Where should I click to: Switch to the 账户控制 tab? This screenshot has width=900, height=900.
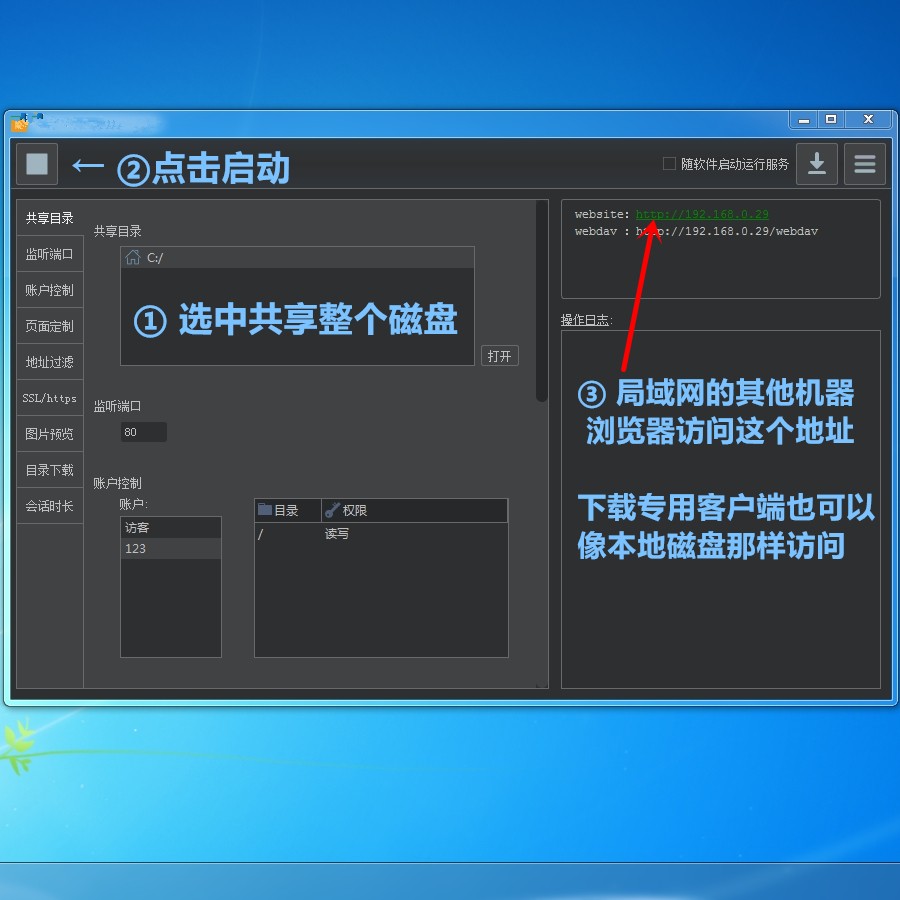[48, 290]
